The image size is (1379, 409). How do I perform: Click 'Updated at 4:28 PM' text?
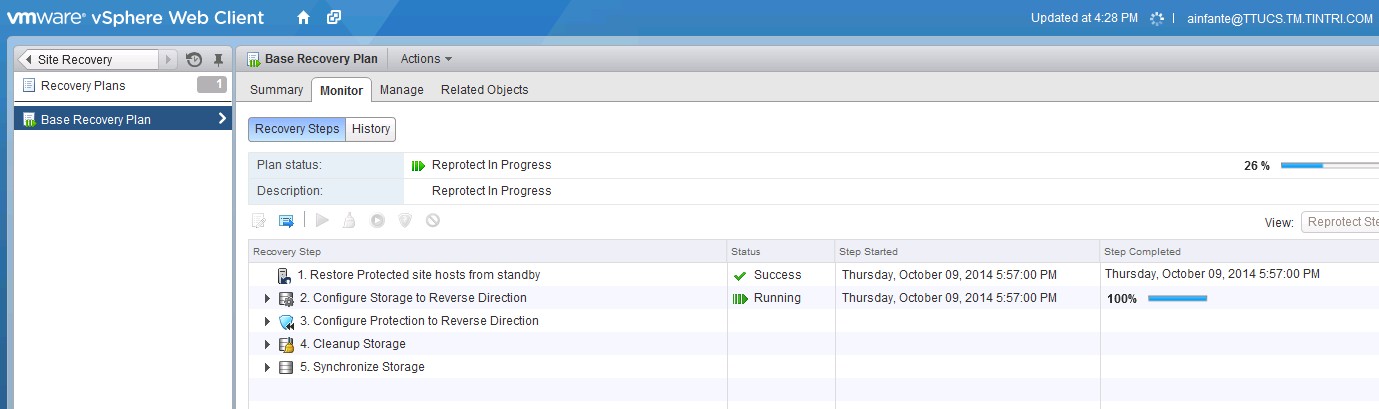(x=1084, y=18)
